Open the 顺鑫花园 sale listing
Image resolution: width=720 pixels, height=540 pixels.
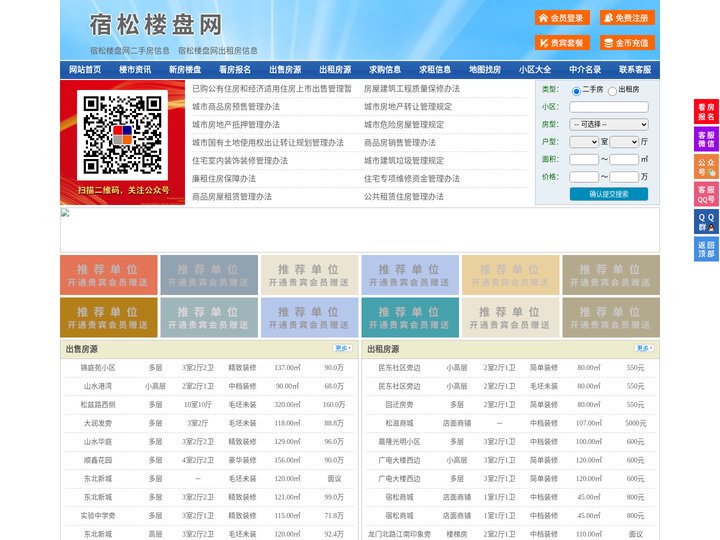pyautogui.click(x=98, y=460)
